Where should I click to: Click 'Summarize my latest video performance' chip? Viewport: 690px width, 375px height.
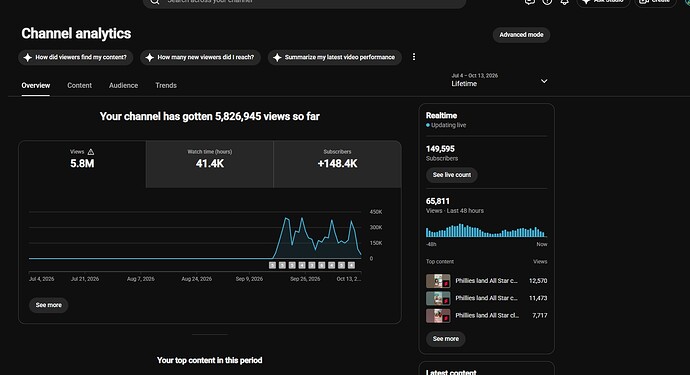click(x=334, y=57)
